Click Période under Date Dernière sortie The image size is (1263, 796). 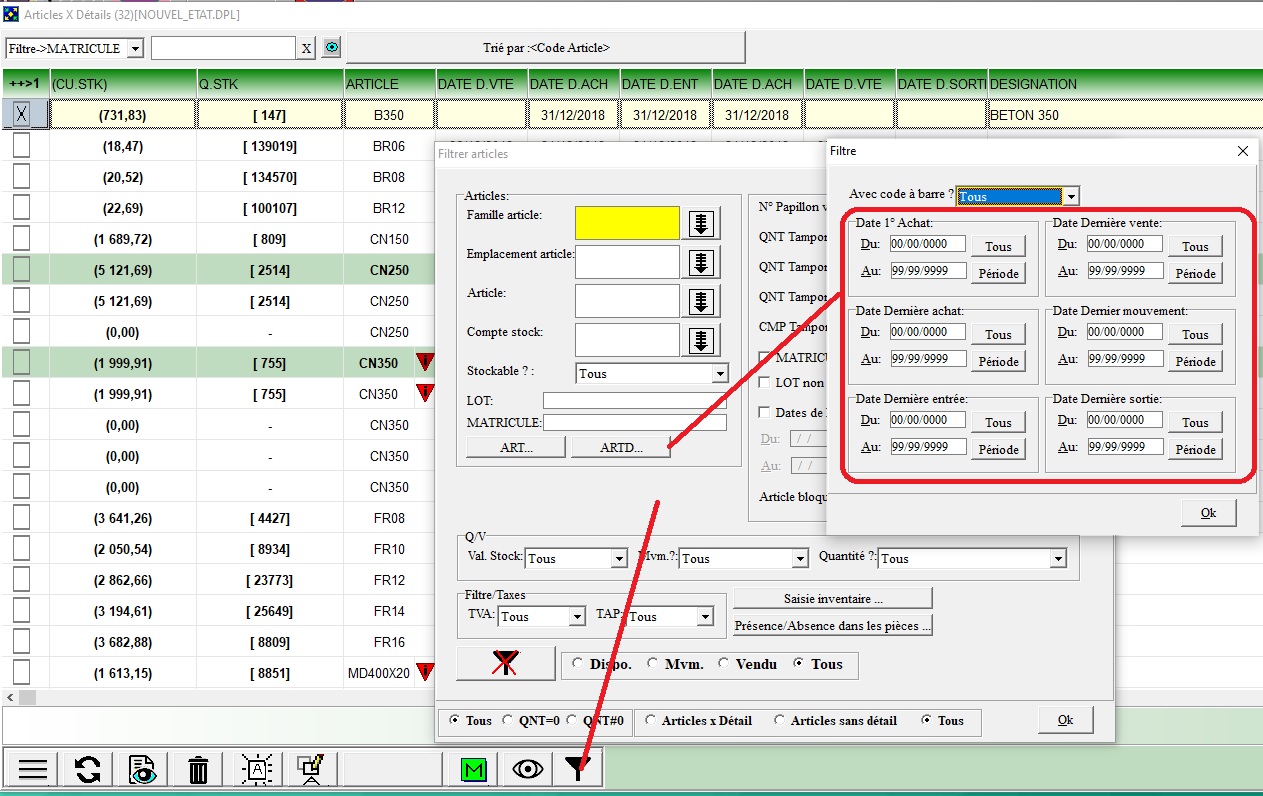pyautogui.click(x=1195, y=450)
